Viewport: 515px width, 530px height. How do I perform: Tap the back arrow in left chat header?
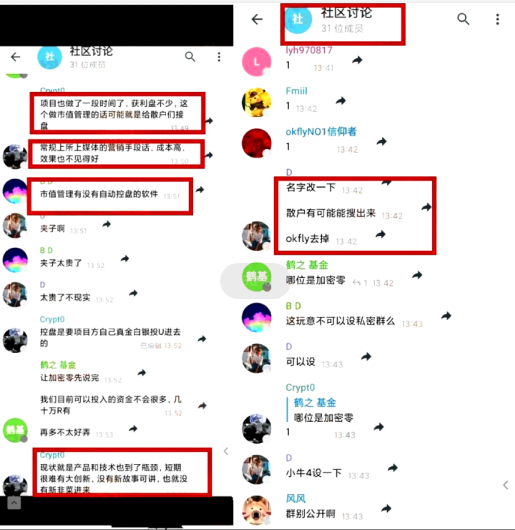point(16,57)
